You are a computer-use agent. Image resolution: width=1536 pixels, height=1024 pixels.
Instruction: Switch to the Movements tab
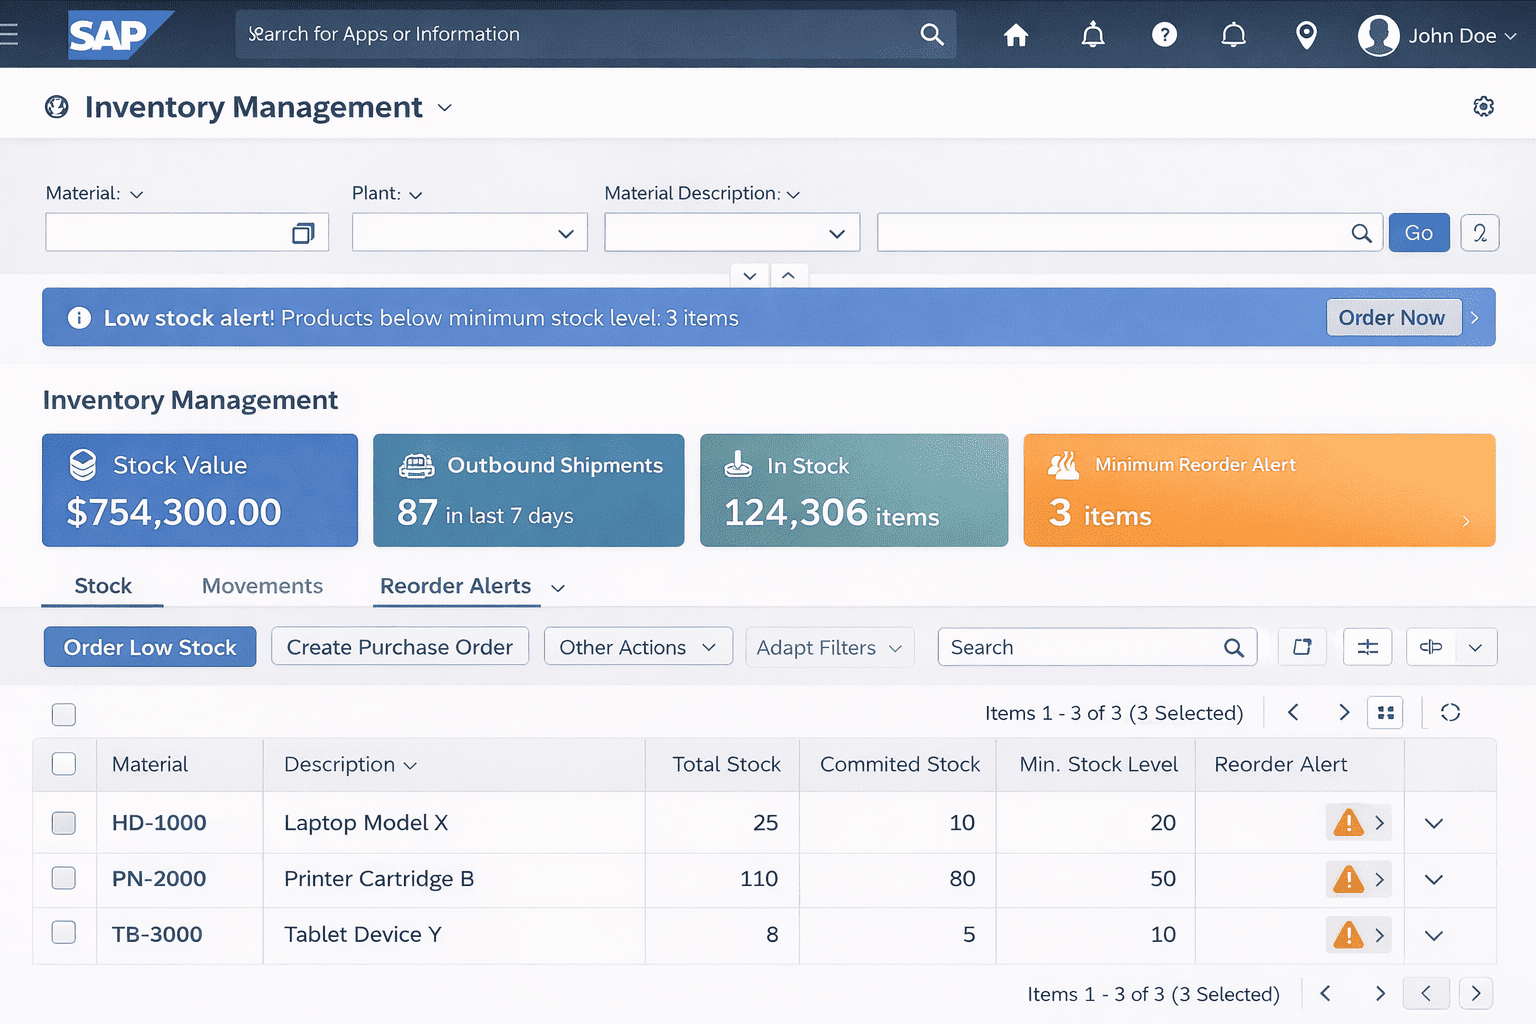coord(262,585)
